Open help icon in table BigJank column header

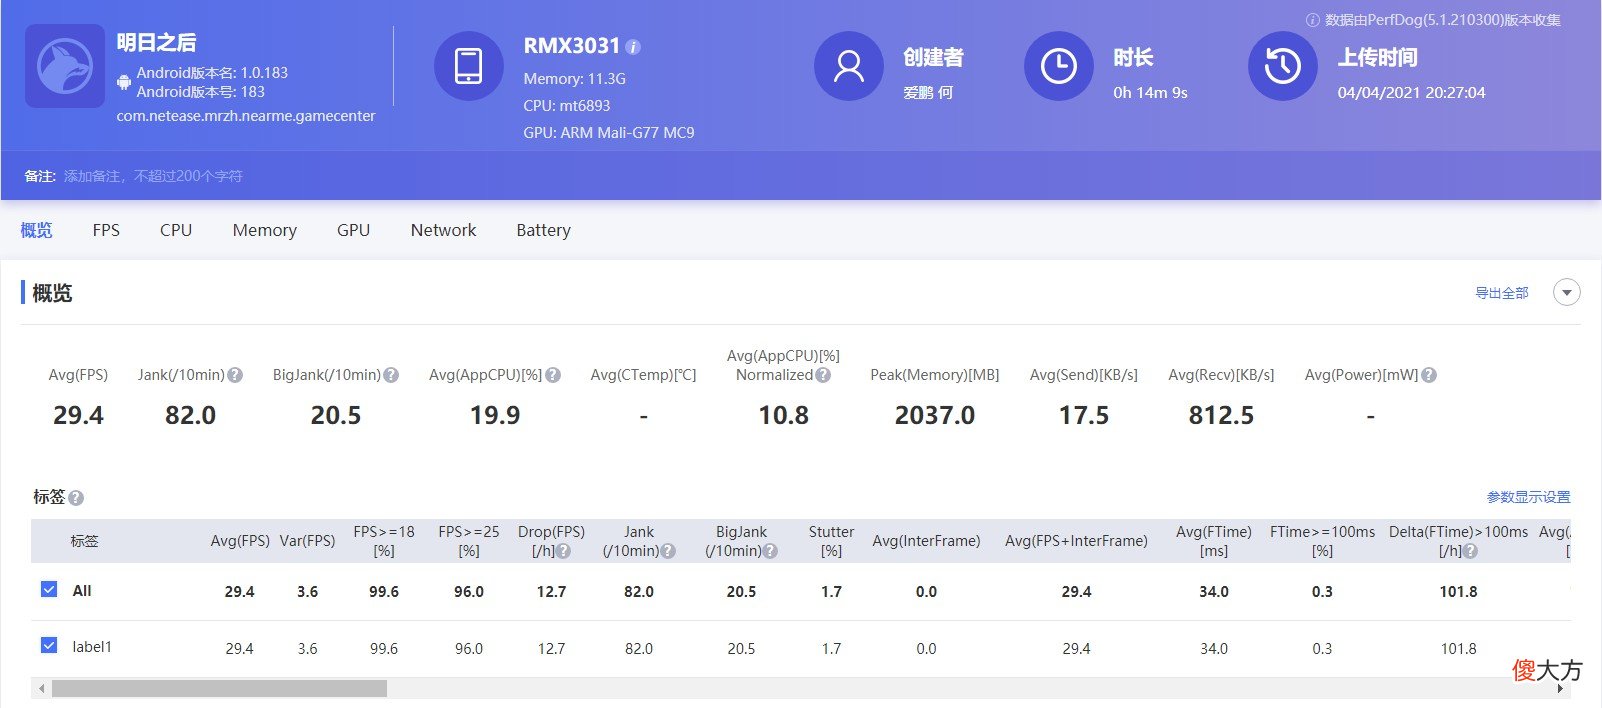(770, 551)
